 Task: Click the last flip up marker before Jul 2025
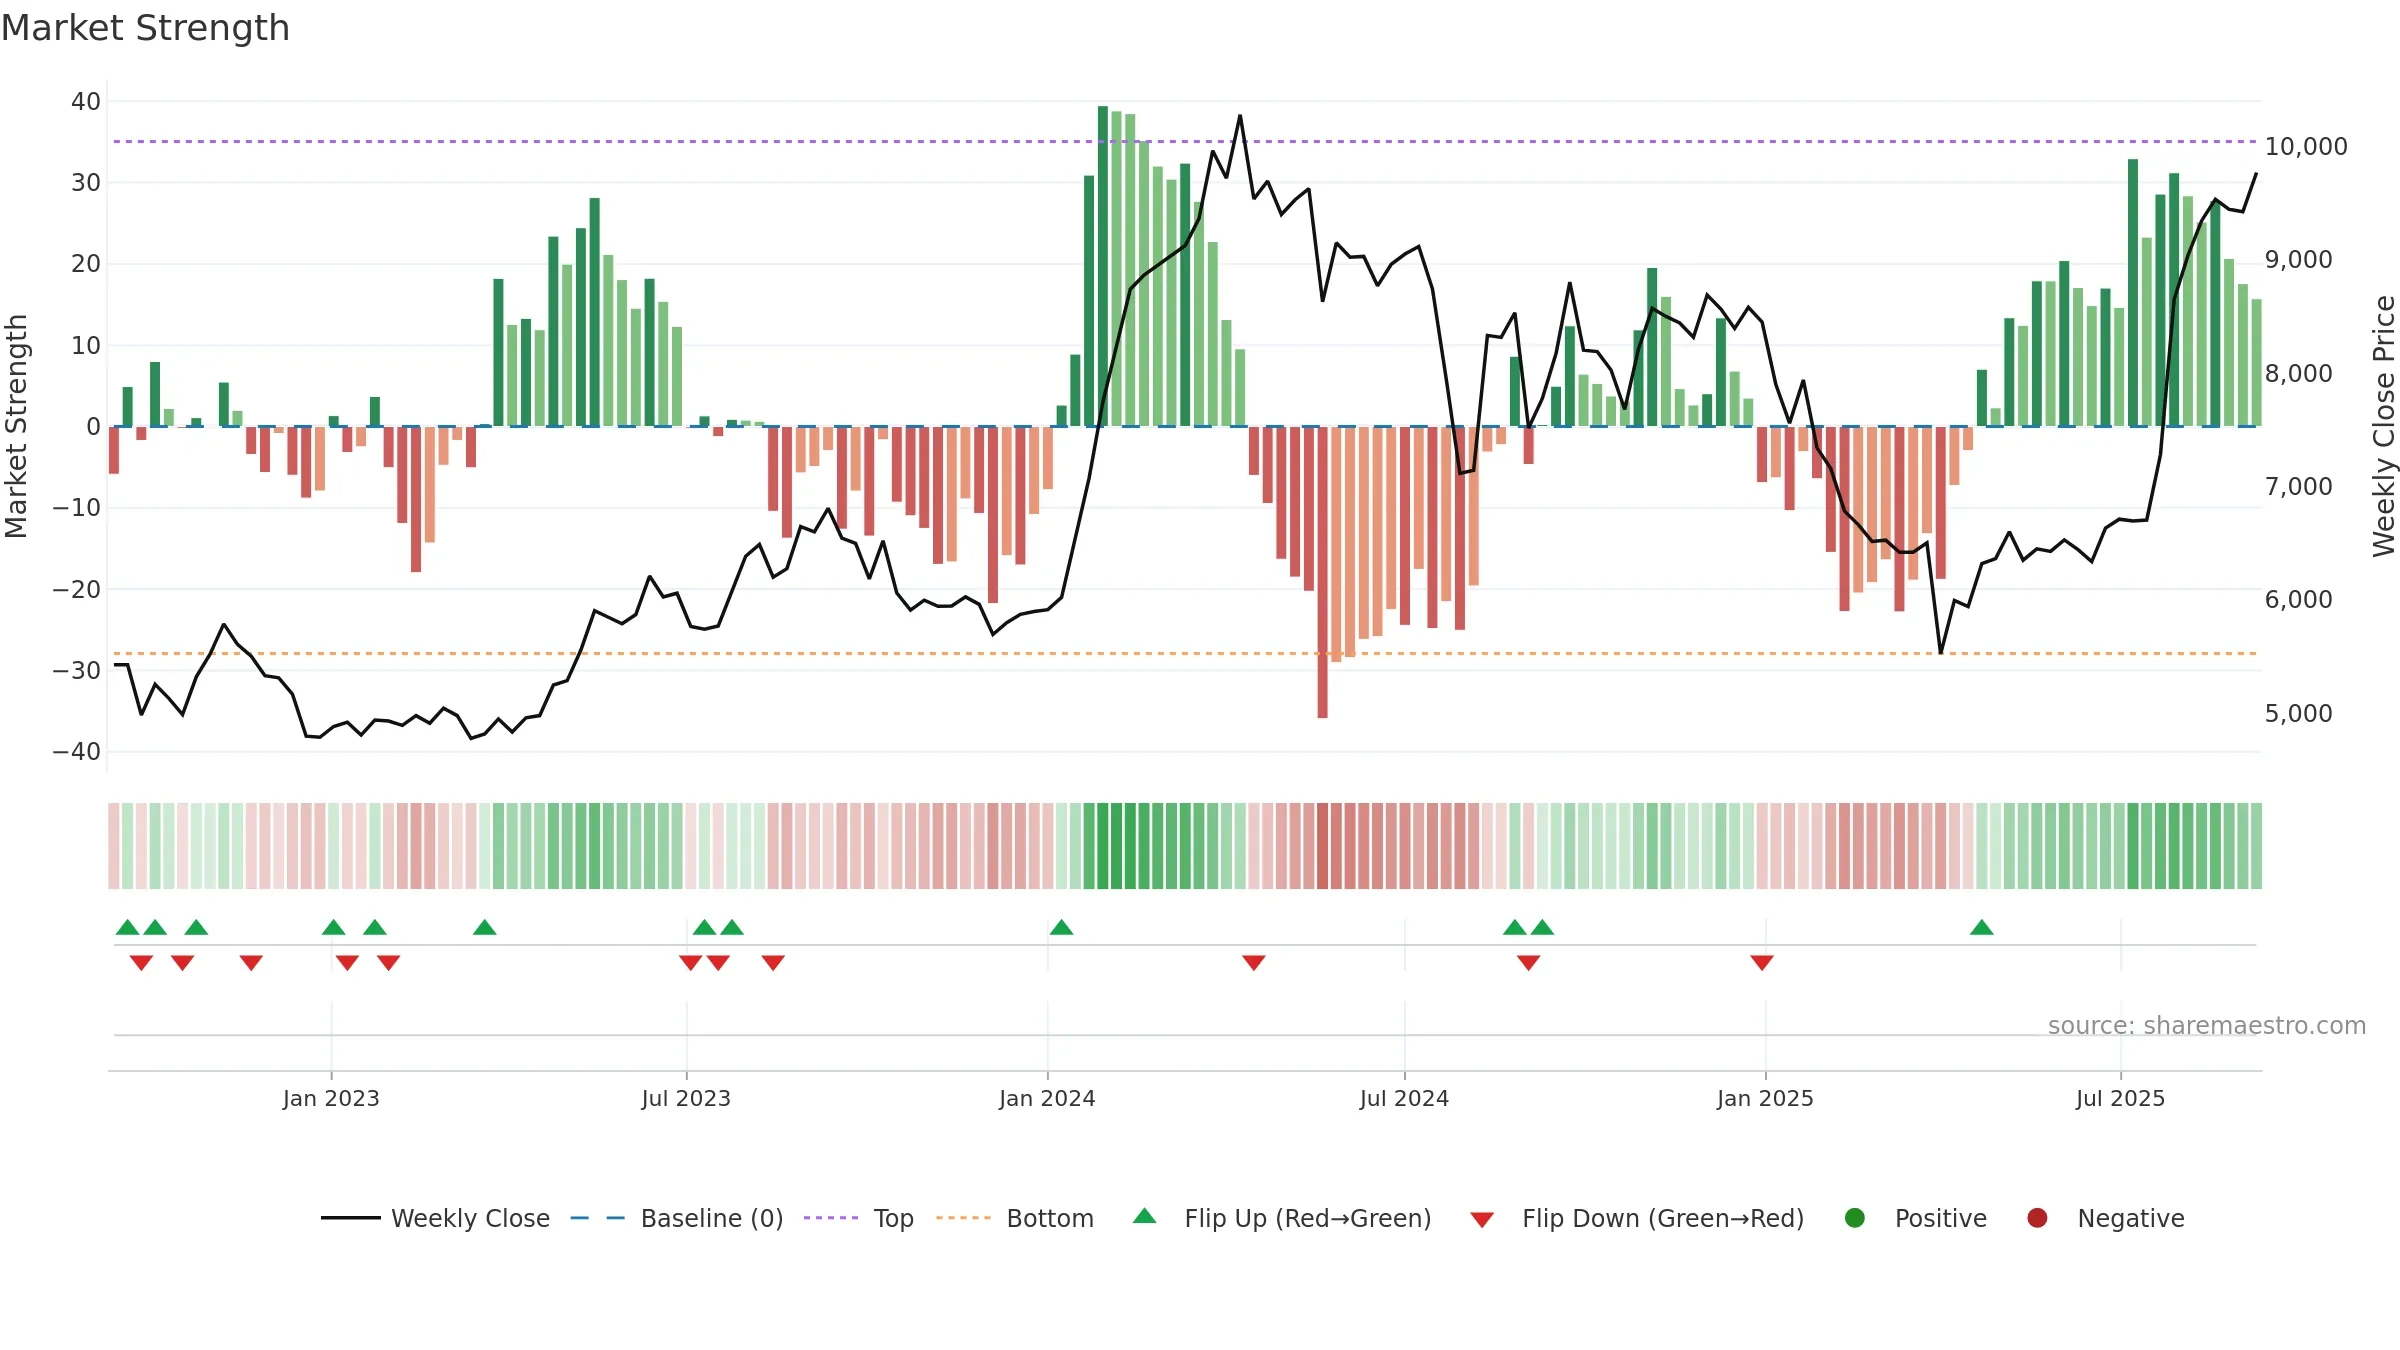coord(1982,927)
